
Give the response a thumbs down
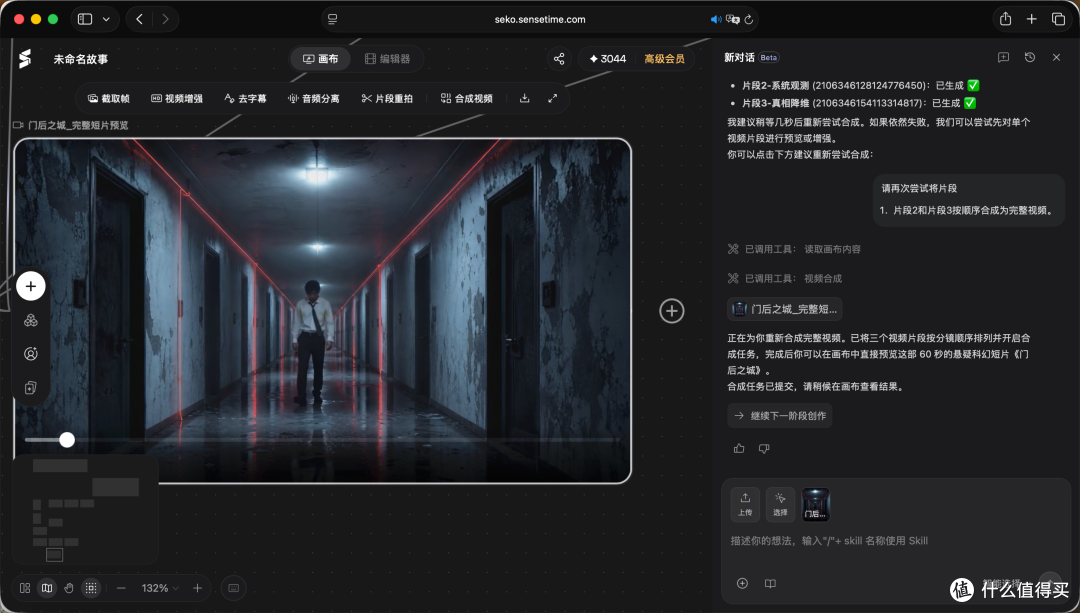pyautogui.click(x=764, y=448)
